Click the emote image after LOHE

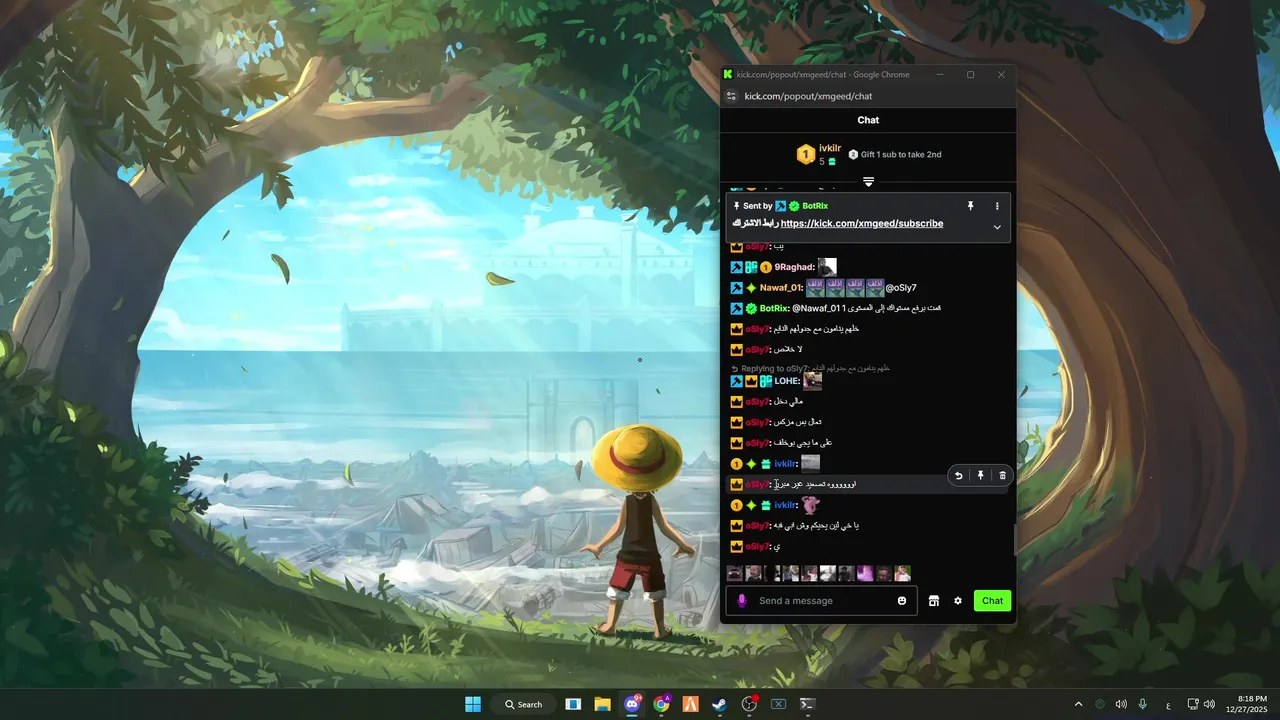(x=812, y=381)
